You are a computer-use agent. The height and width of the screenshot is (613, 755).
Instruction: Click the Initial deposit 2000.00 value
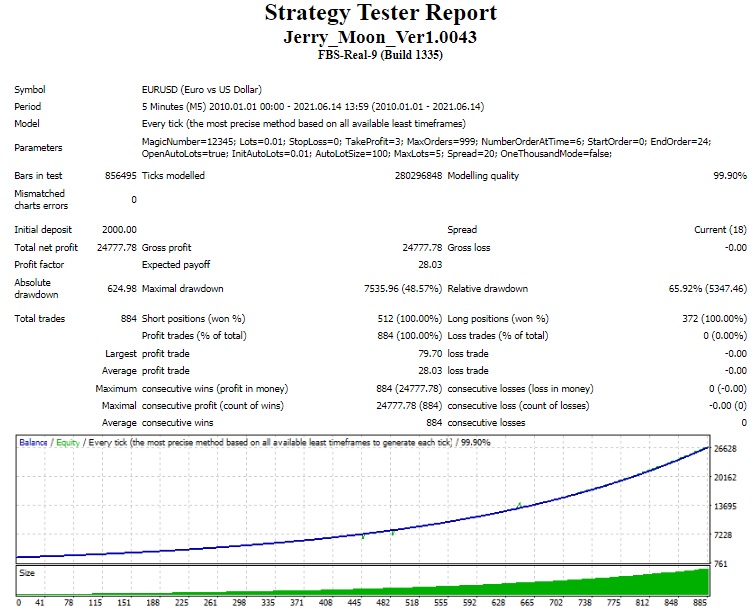(x=119, y=230)
